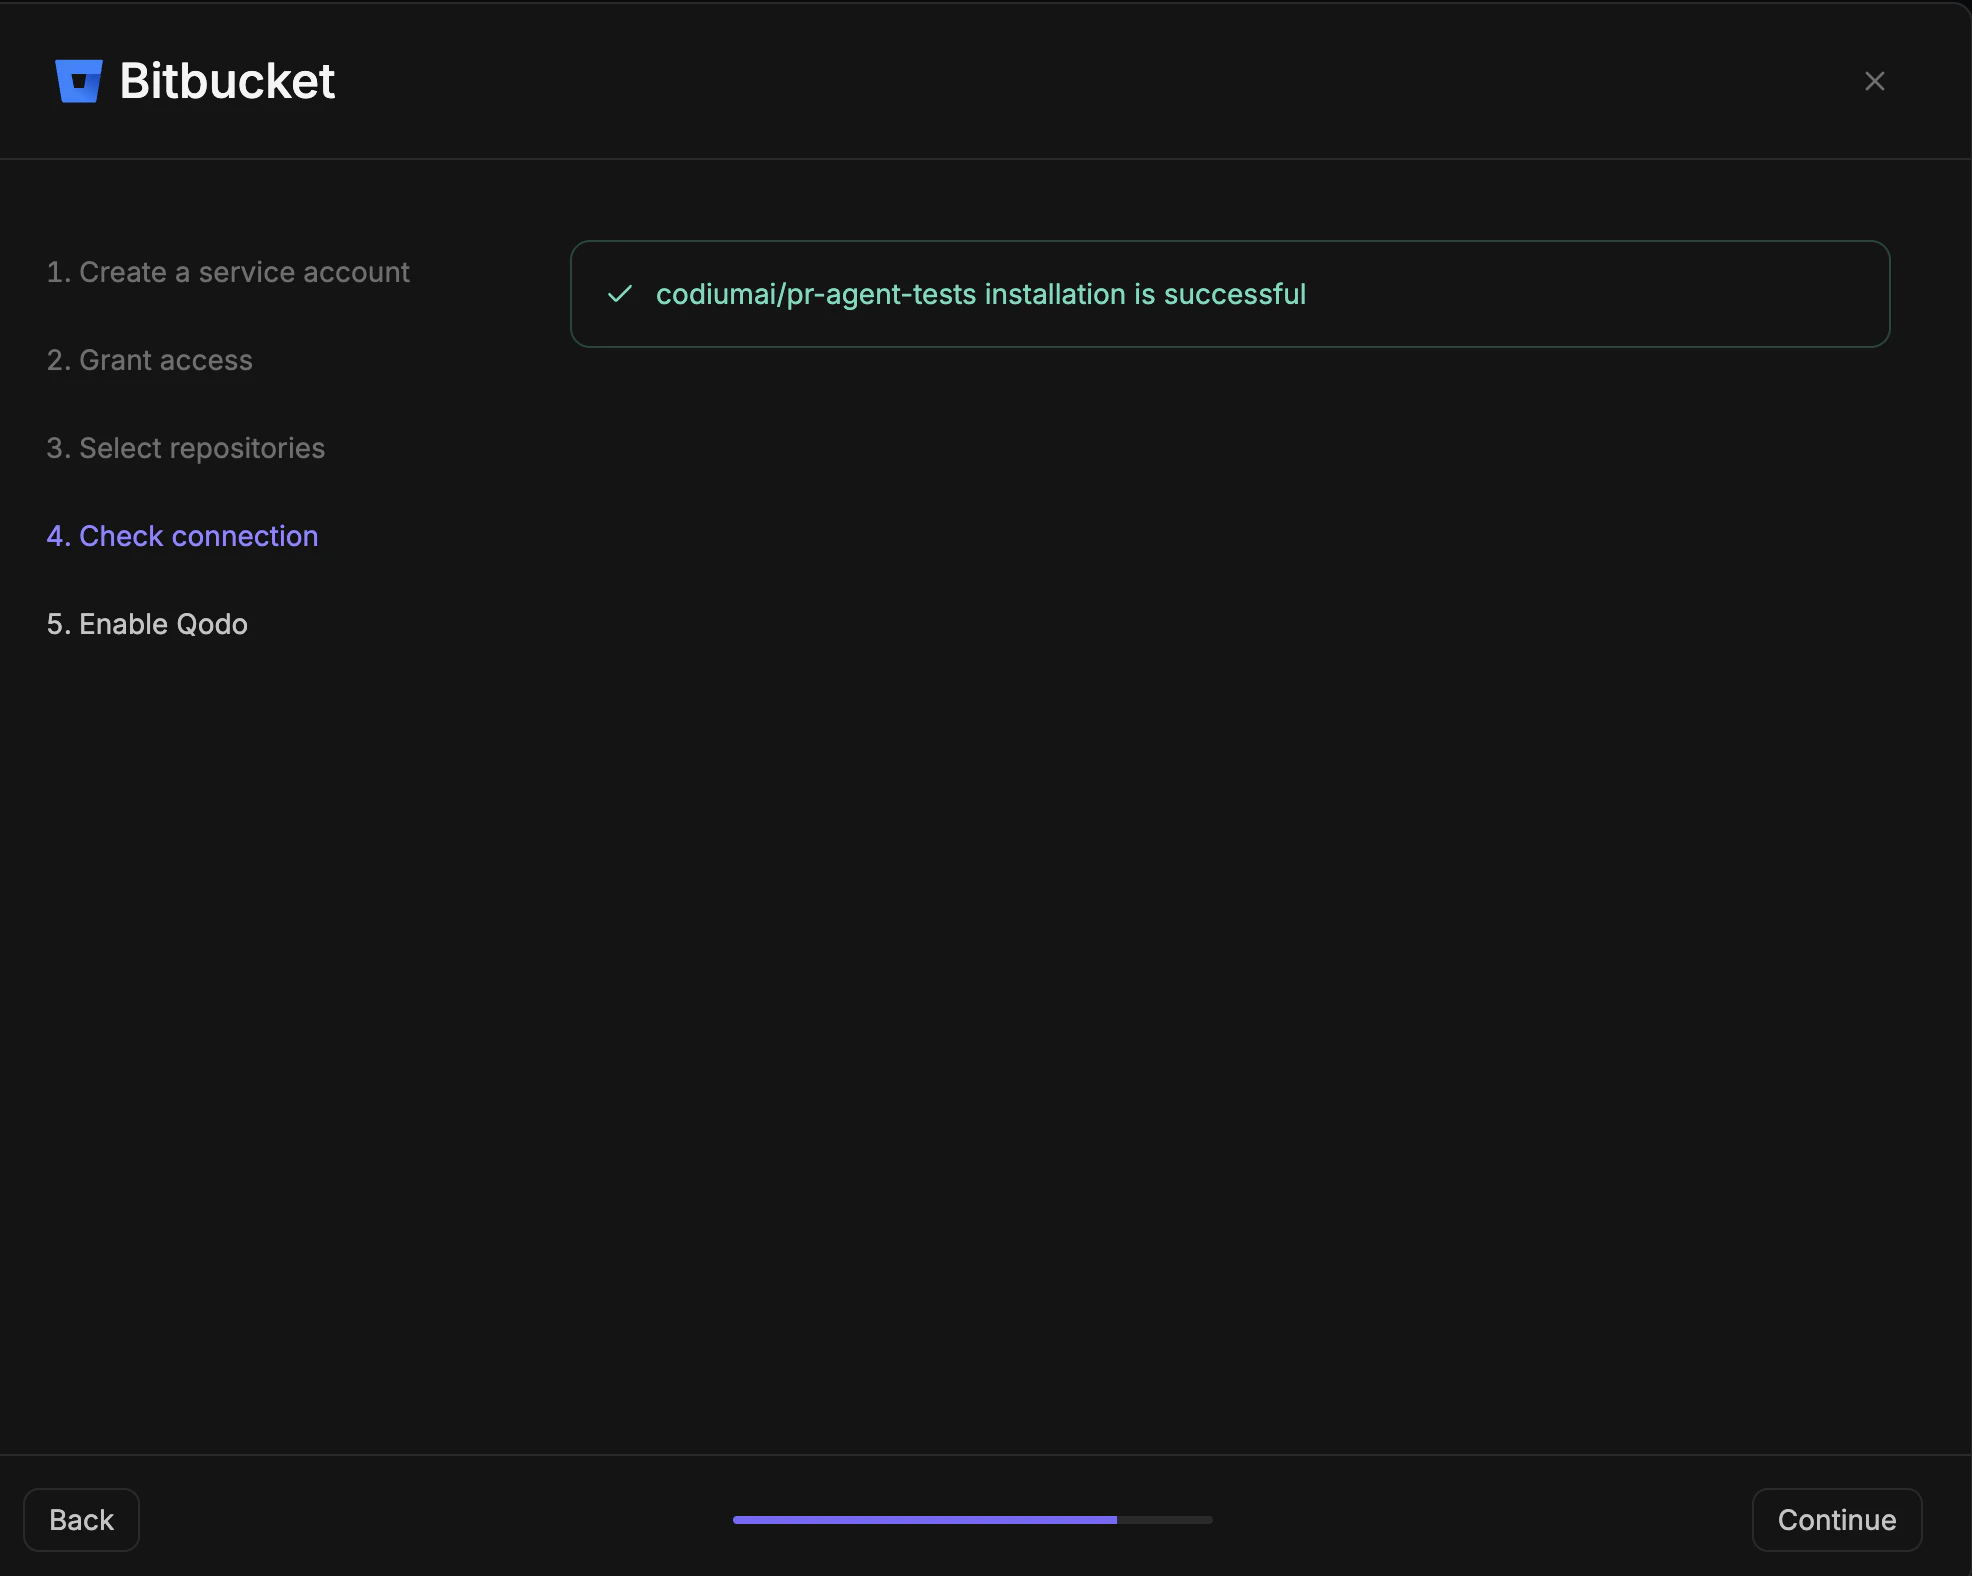Click the Bitbucket title text
The height and width of the screenshot is (1576, 1972).
pos(227,80)
